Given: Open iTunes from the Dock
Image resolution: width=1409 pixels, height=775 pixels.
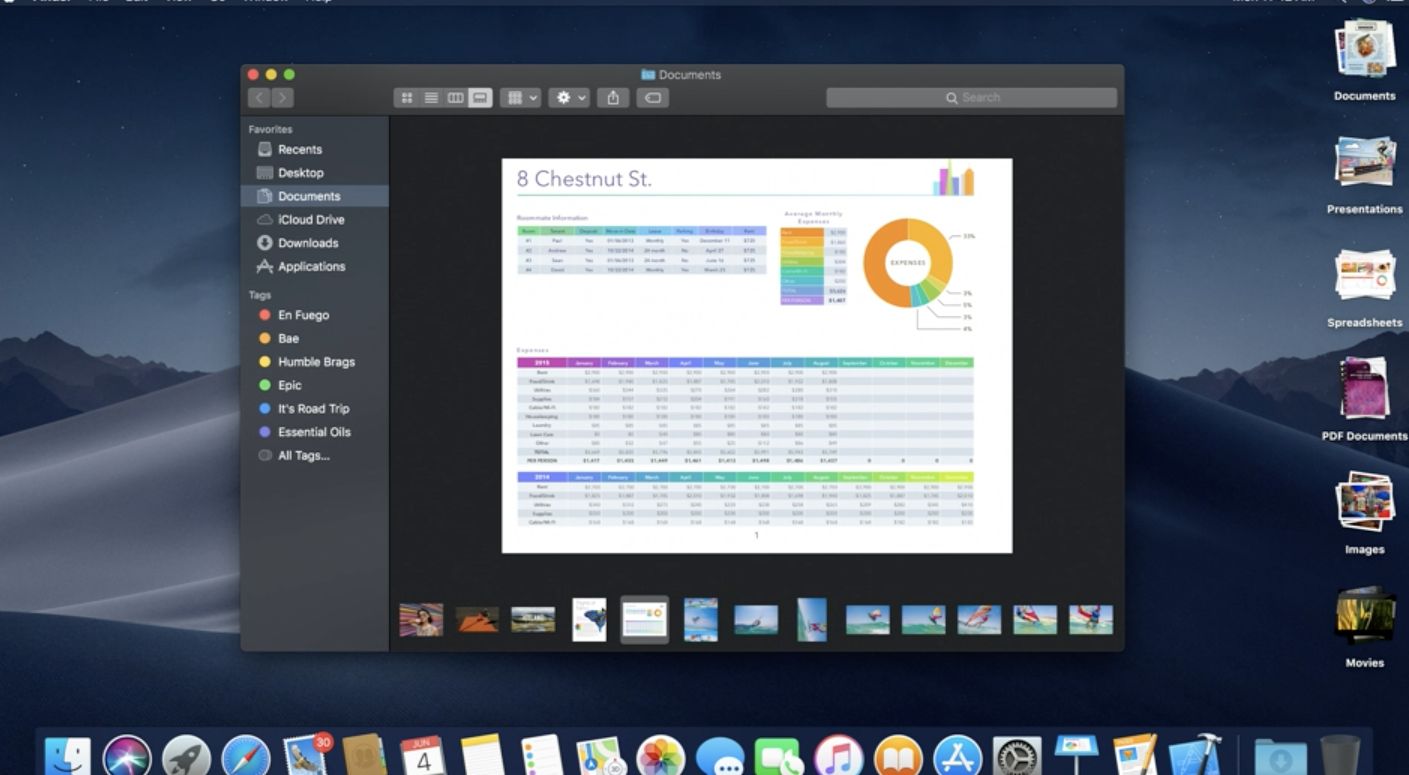Looking at the screenshot, I should 838,757.
